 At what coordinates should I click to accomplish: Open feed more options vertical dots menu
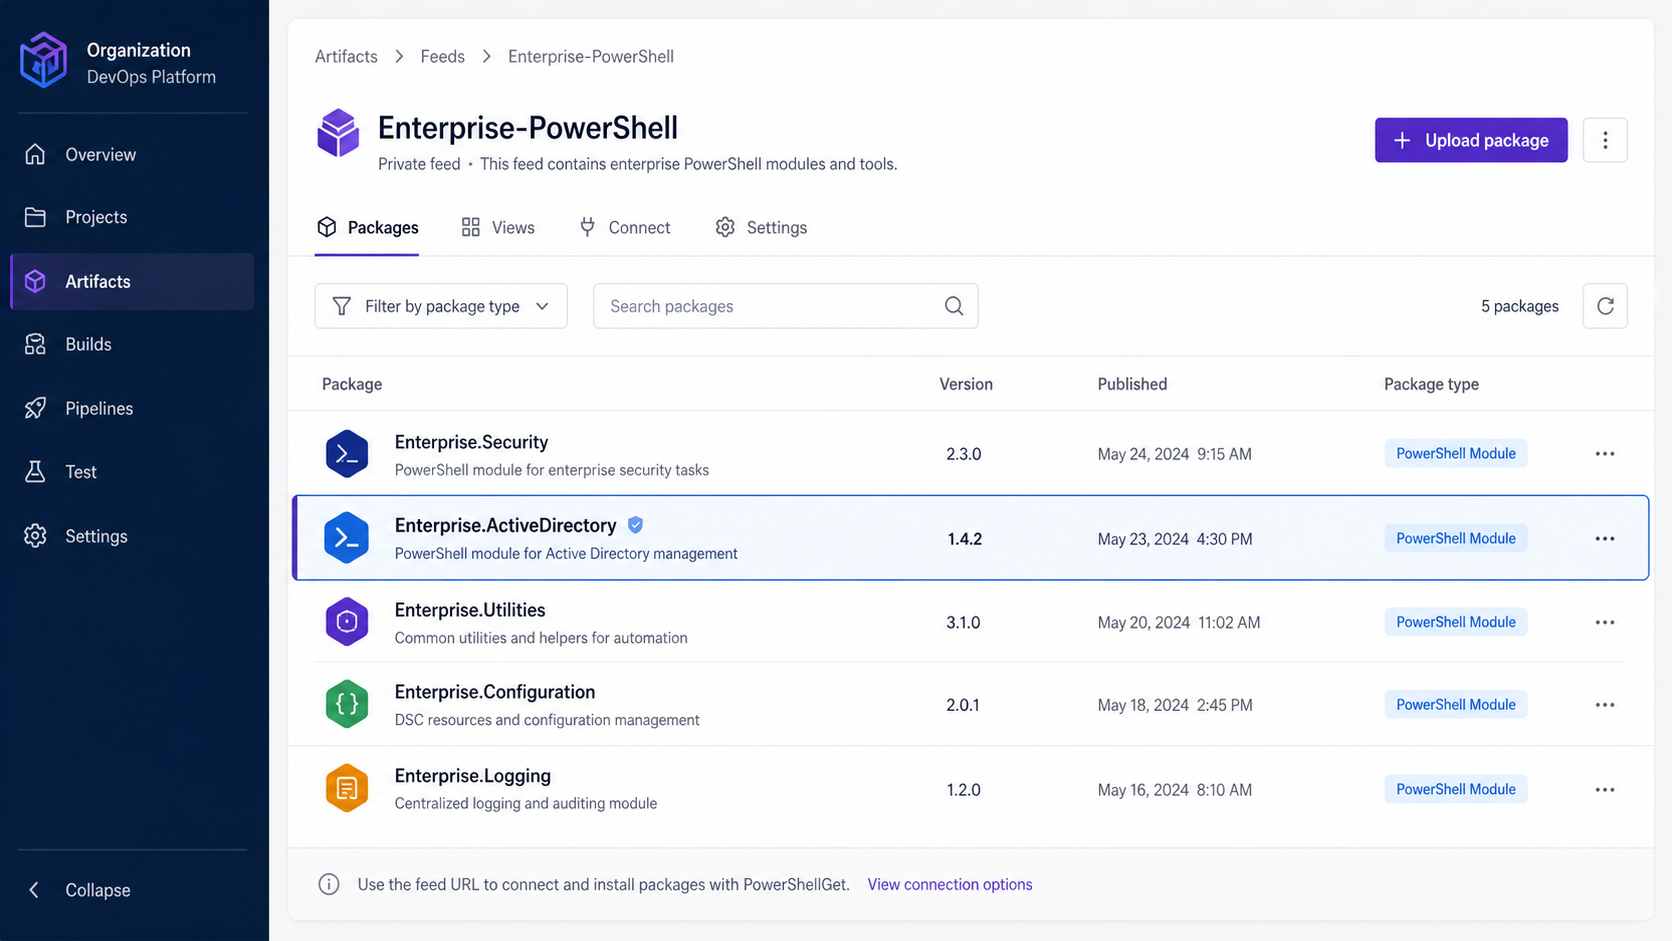[1605, 140]
